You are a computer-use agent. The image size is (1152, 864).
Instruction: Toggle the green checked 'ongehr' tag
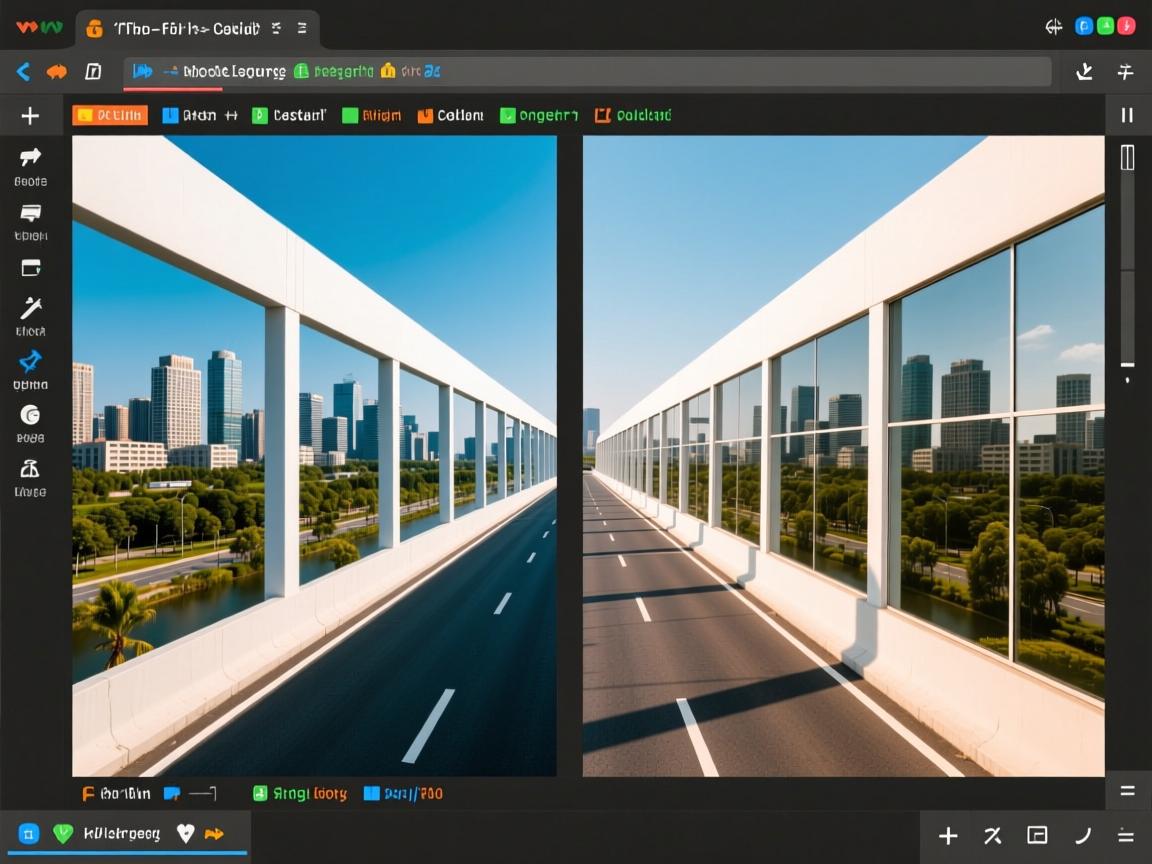[x=538, y=115]
